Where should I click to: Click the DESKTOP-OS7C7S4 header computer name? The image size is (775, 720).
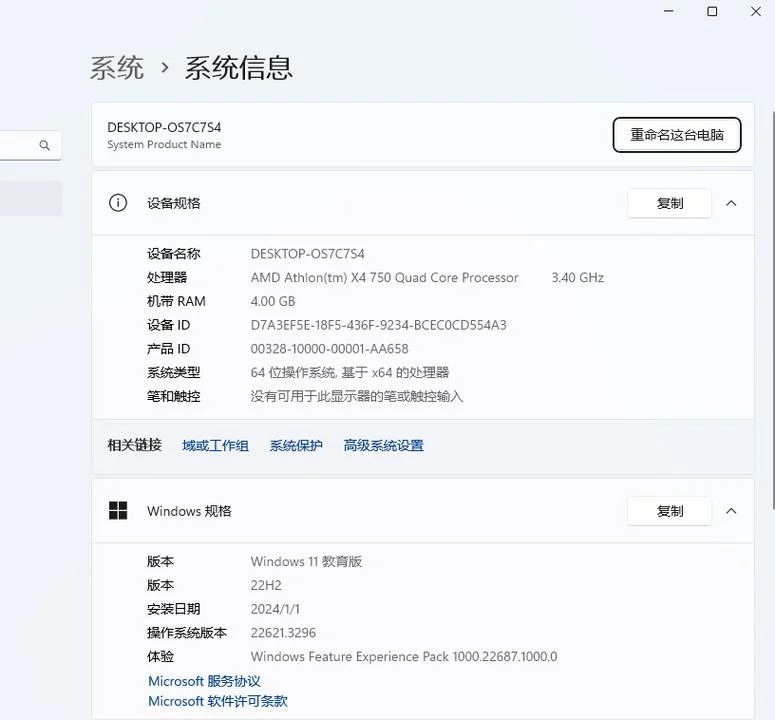(x=164, y=127)
